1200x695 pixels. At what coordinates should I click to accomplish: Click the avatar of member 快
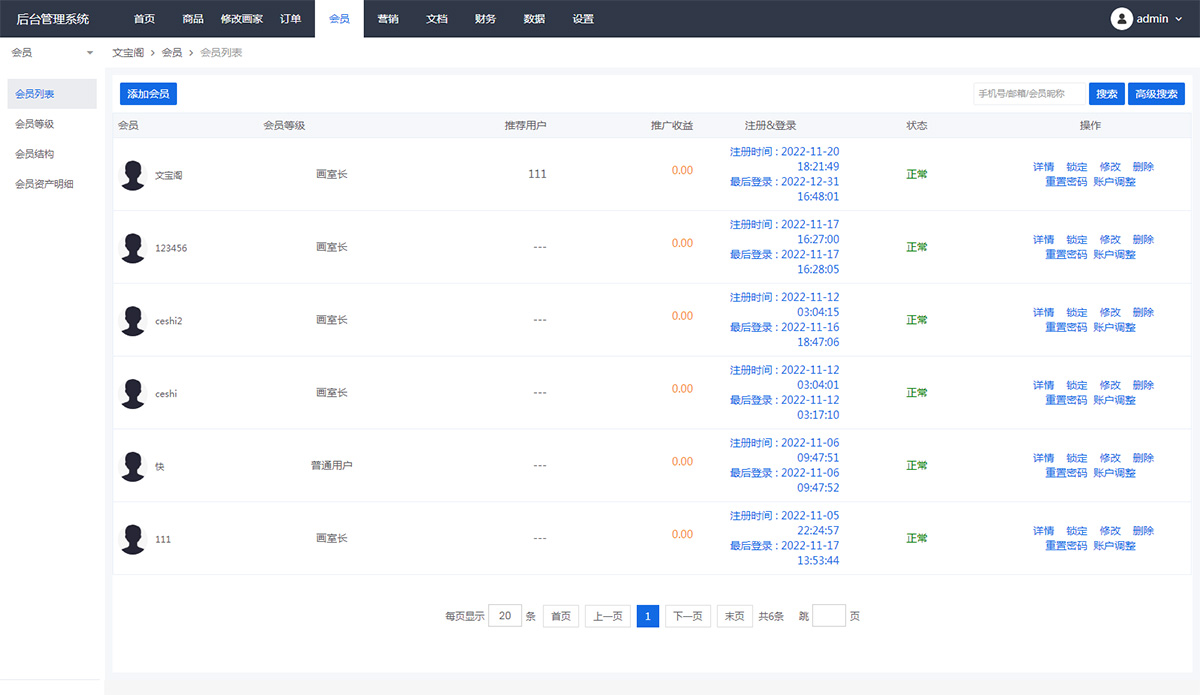point(133,466)
